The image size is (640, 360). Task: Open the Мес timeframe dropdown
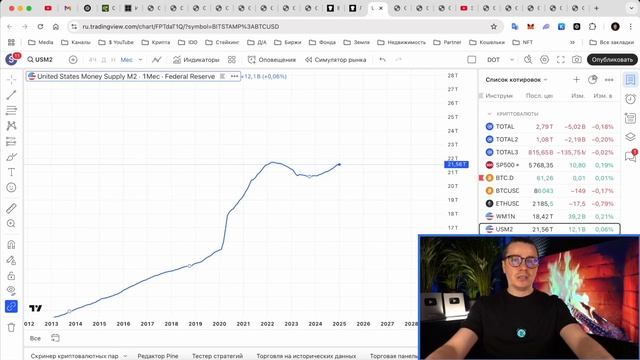point(140,60)
